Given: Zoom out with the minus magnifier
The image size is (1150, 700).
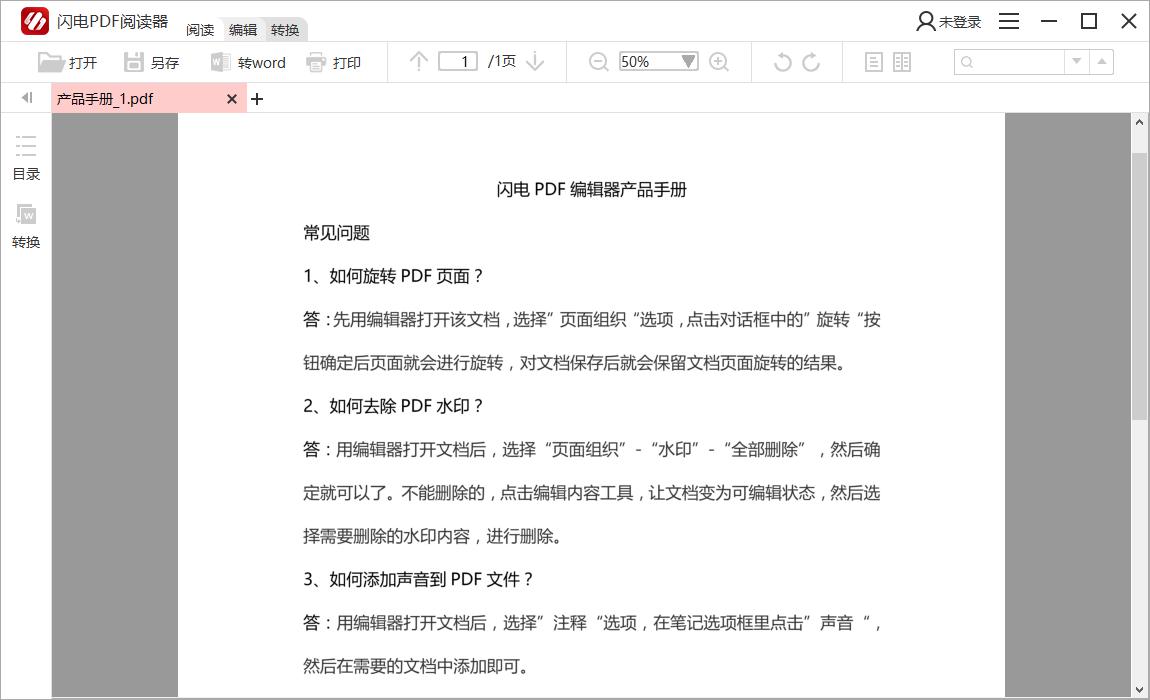Looking at the screenshot, I should tap(598, 62).
